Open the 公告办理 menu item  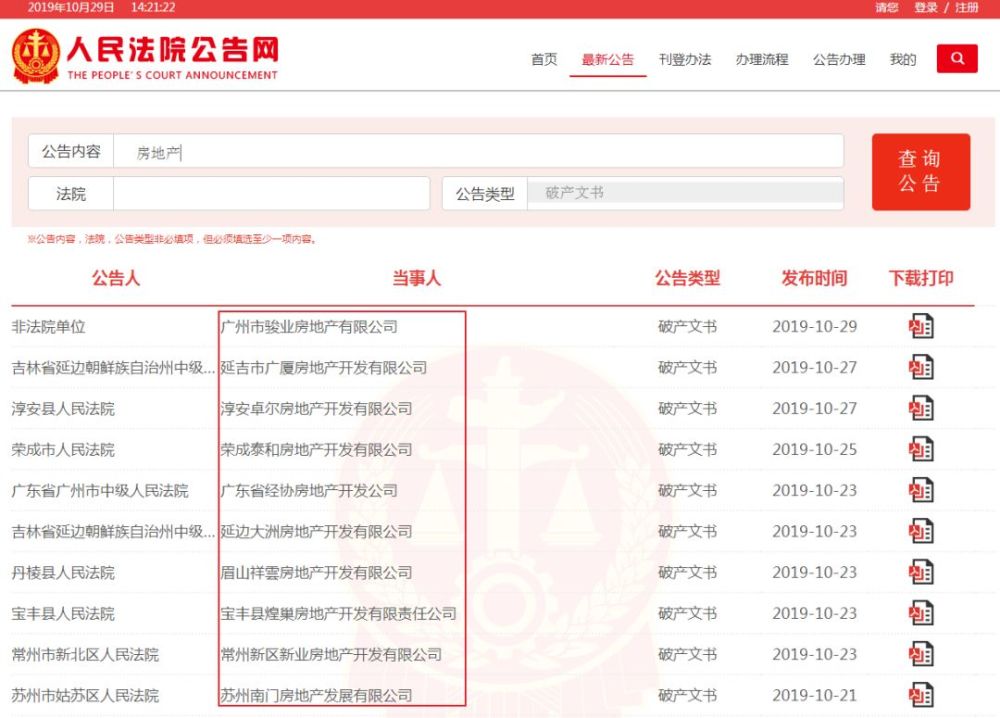click(839, 59)
